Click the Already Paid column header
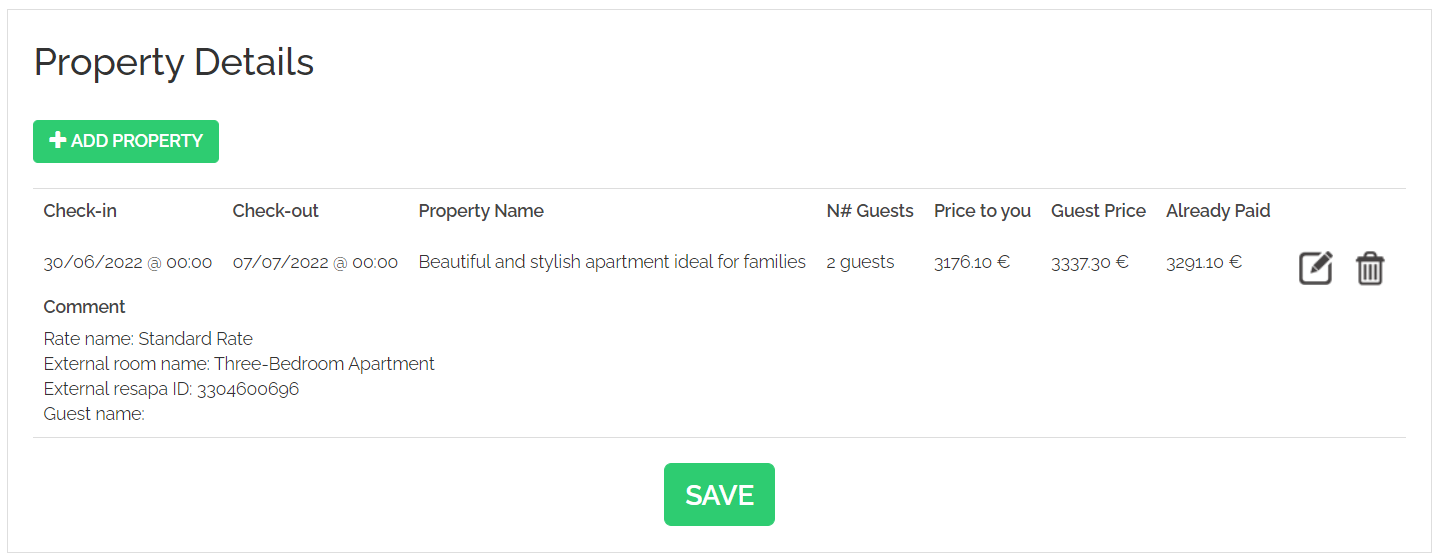The image size is (1438, 560). [x=1218, y=211]
